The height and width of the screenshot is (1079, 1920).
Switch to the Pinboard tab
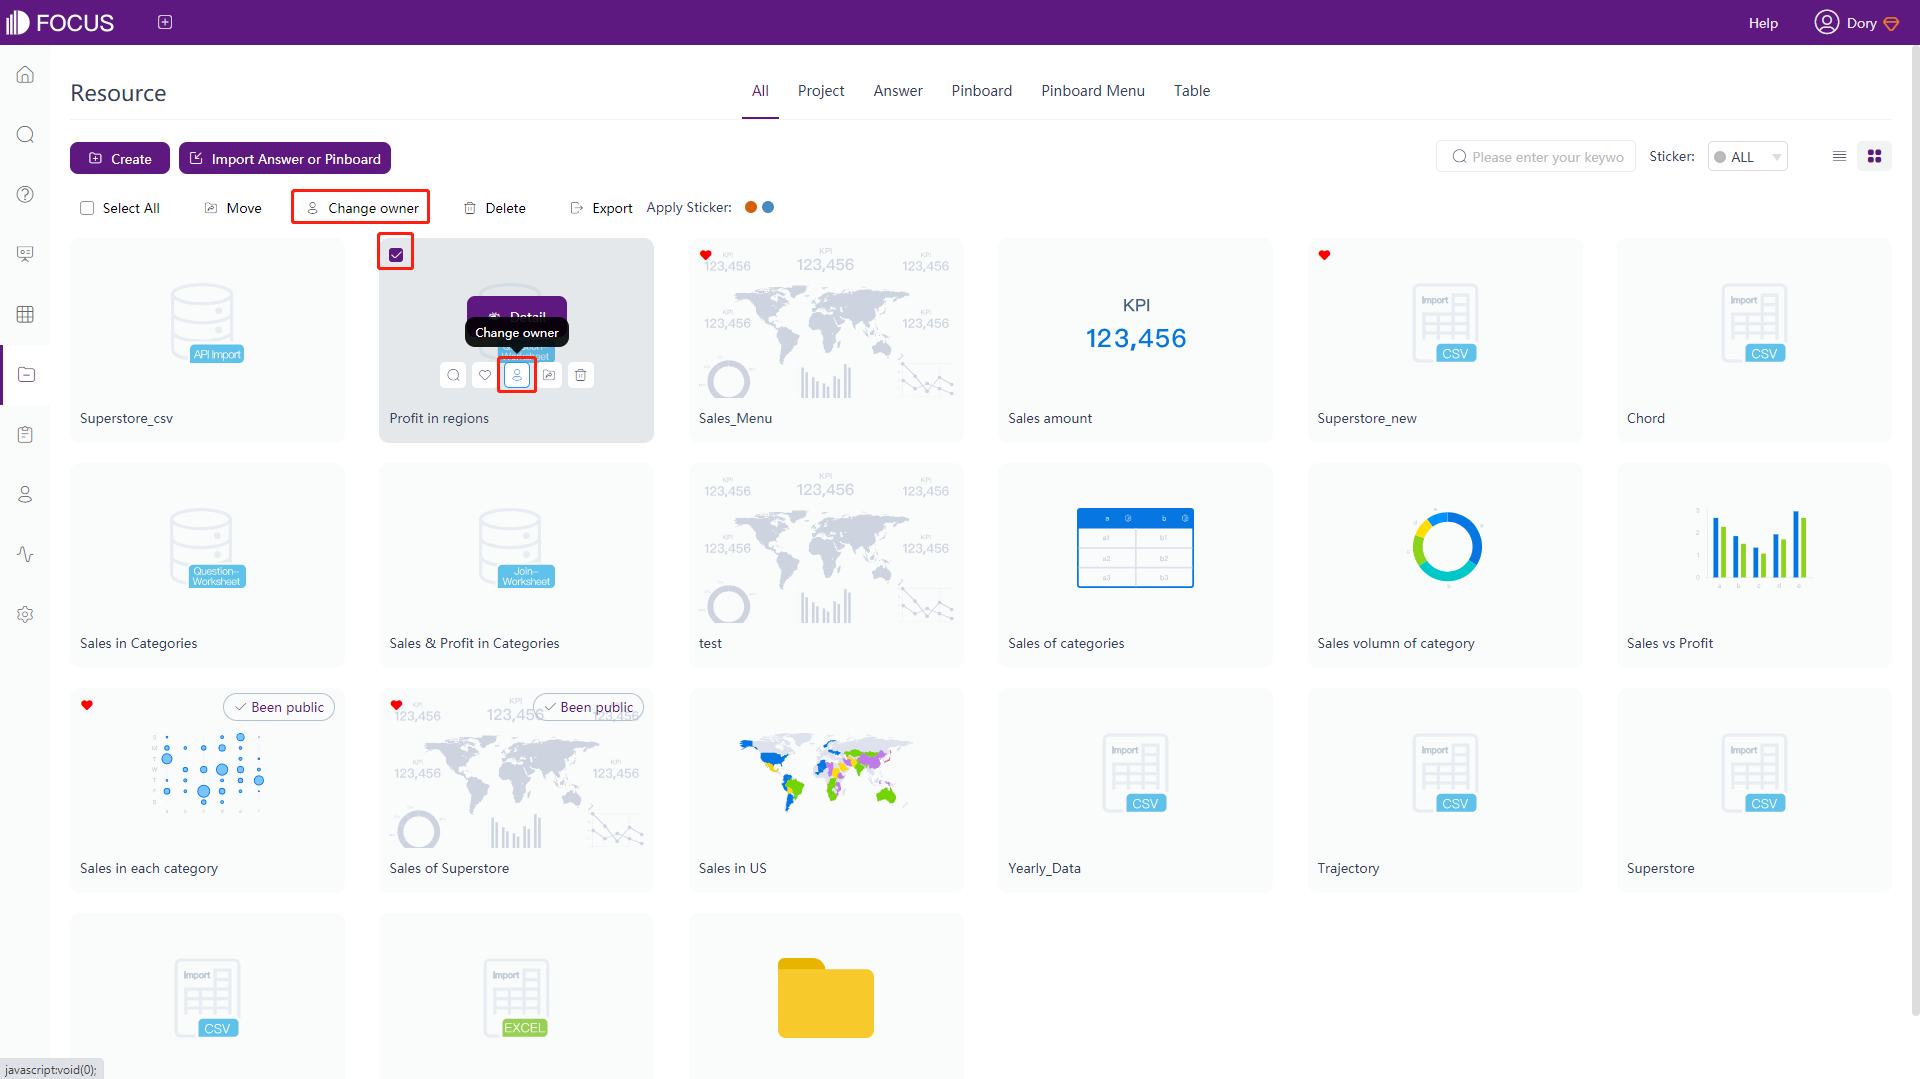click(x=981, y=91)
